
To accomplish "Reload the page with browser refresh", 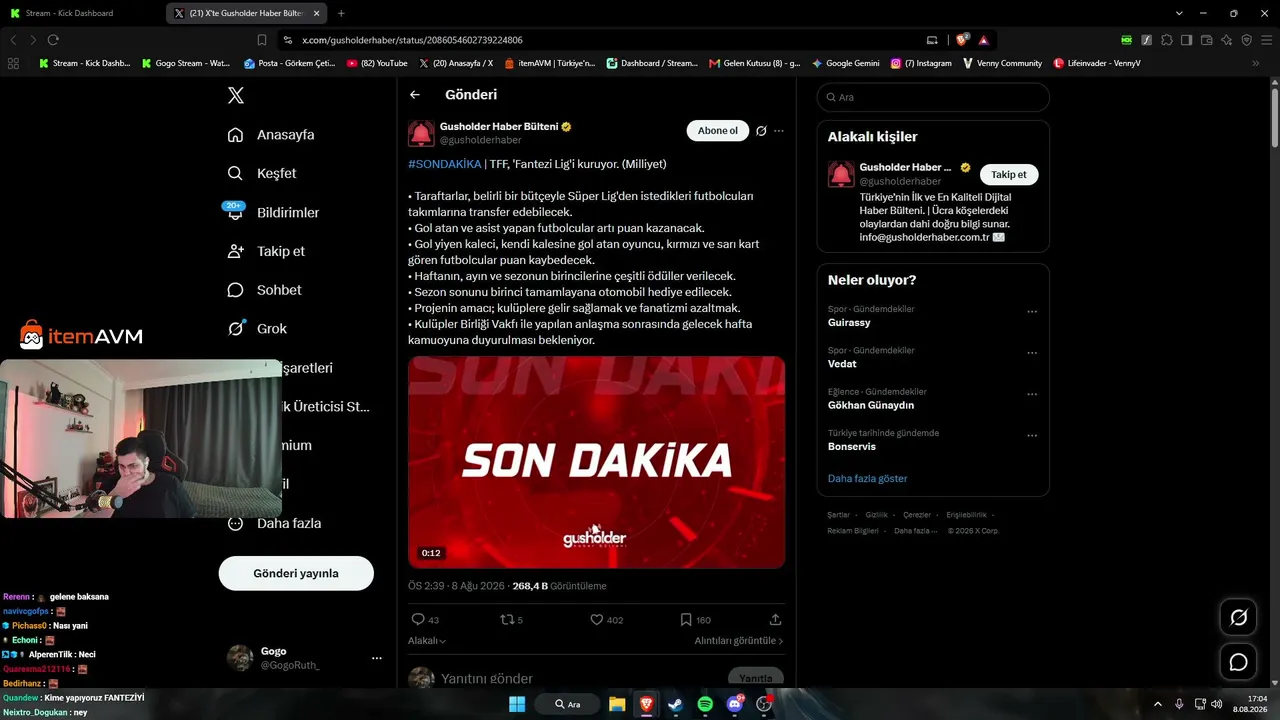I will pyautogui.click(x=53, y=40).
